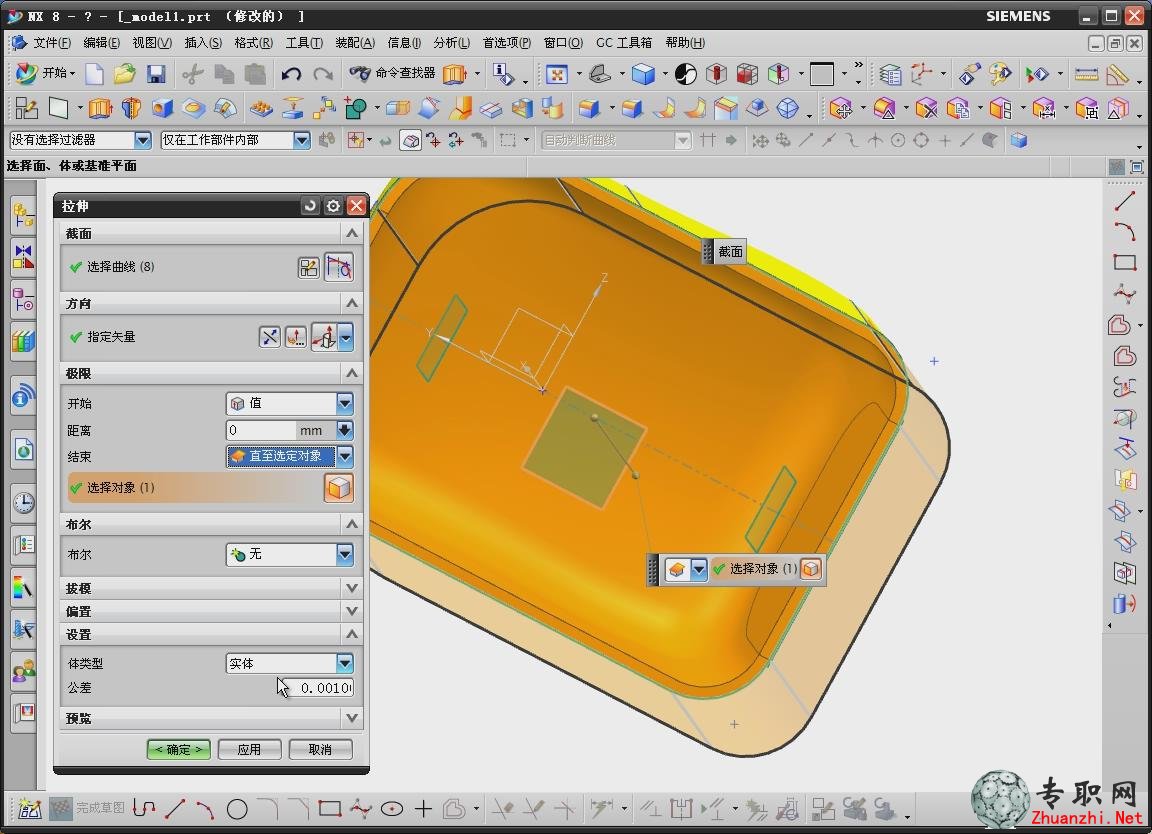Click the New file icon

(95, 73)
